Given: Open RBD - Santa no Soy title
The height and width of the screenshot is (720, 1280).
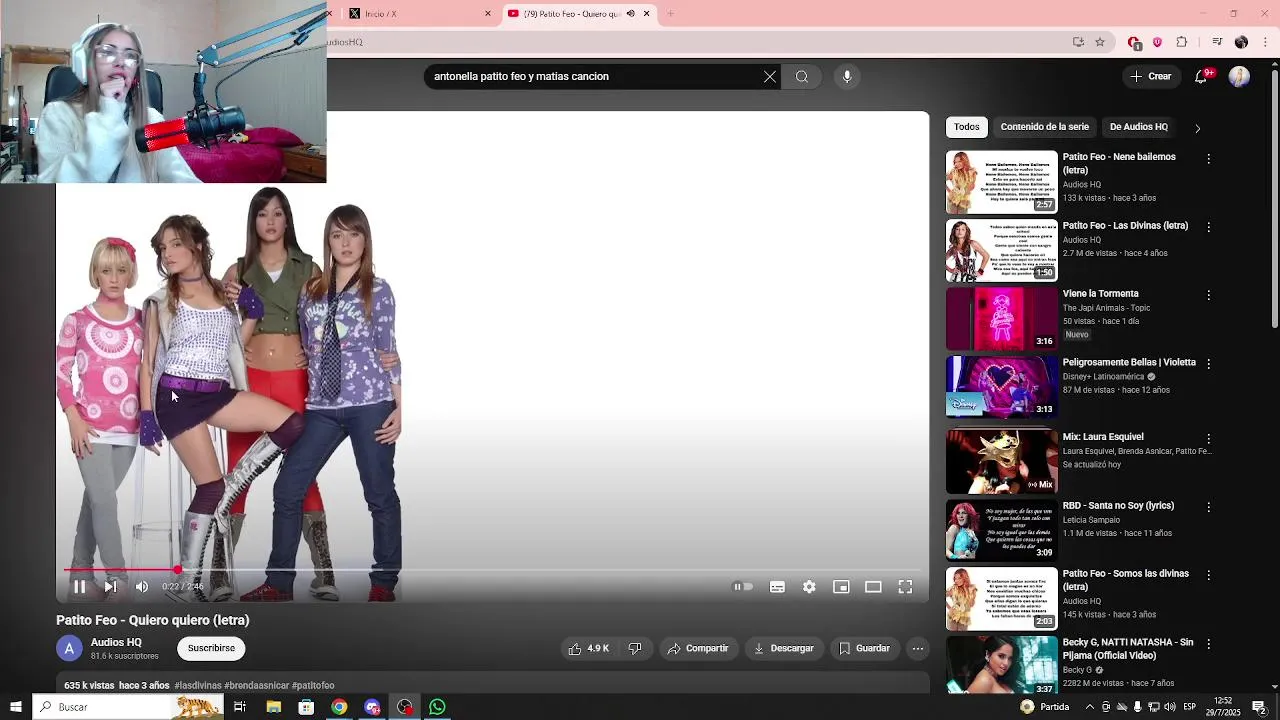Looking at the screenshot, I should tap(1118, 506).
